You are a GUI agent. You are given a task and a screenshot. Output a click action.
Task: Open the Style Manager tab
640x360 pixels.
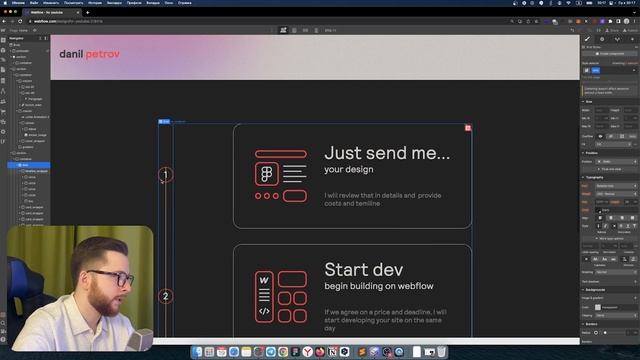click(617, 39)
